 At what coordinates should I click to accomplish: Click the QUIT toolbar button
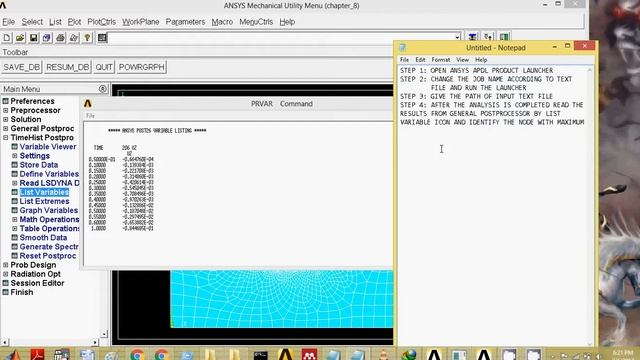tap(104, 67)
